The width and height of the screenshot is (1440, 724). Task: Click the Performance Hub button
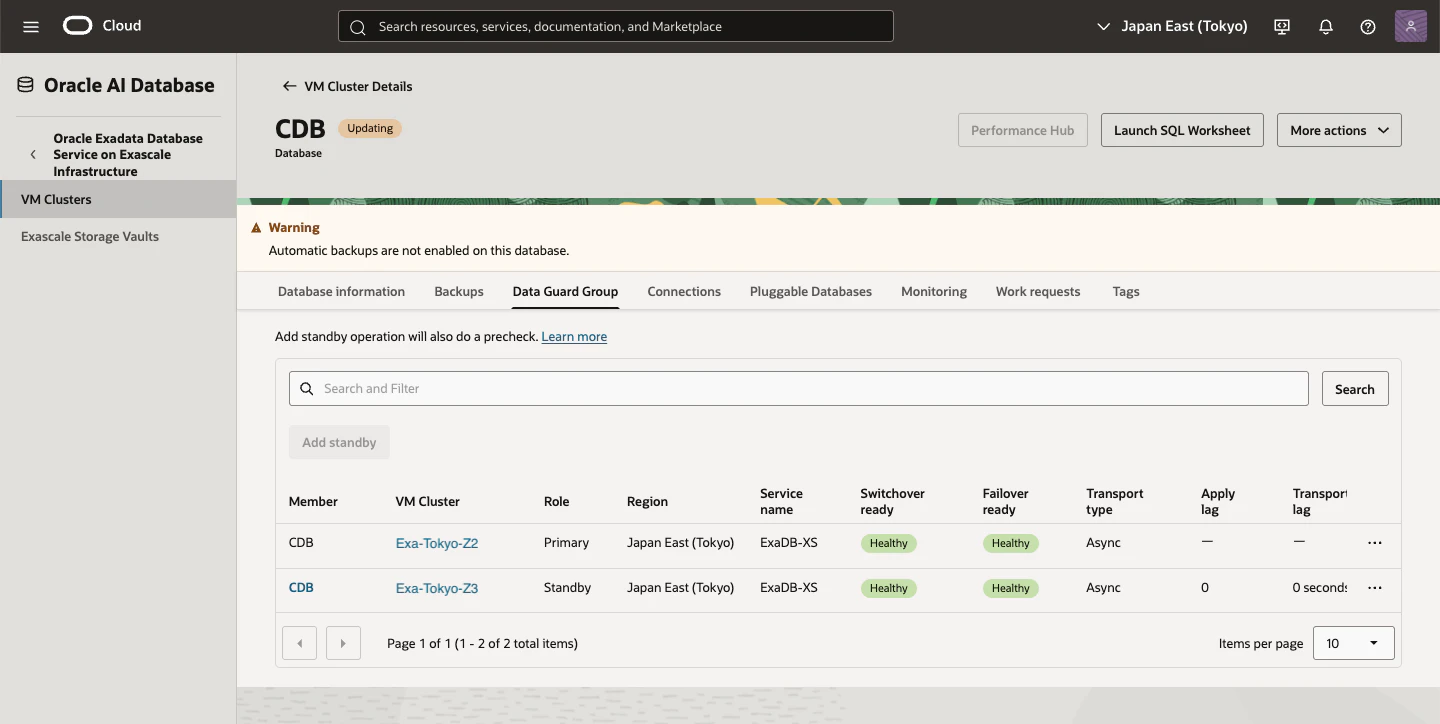[x=1023, y=130]
